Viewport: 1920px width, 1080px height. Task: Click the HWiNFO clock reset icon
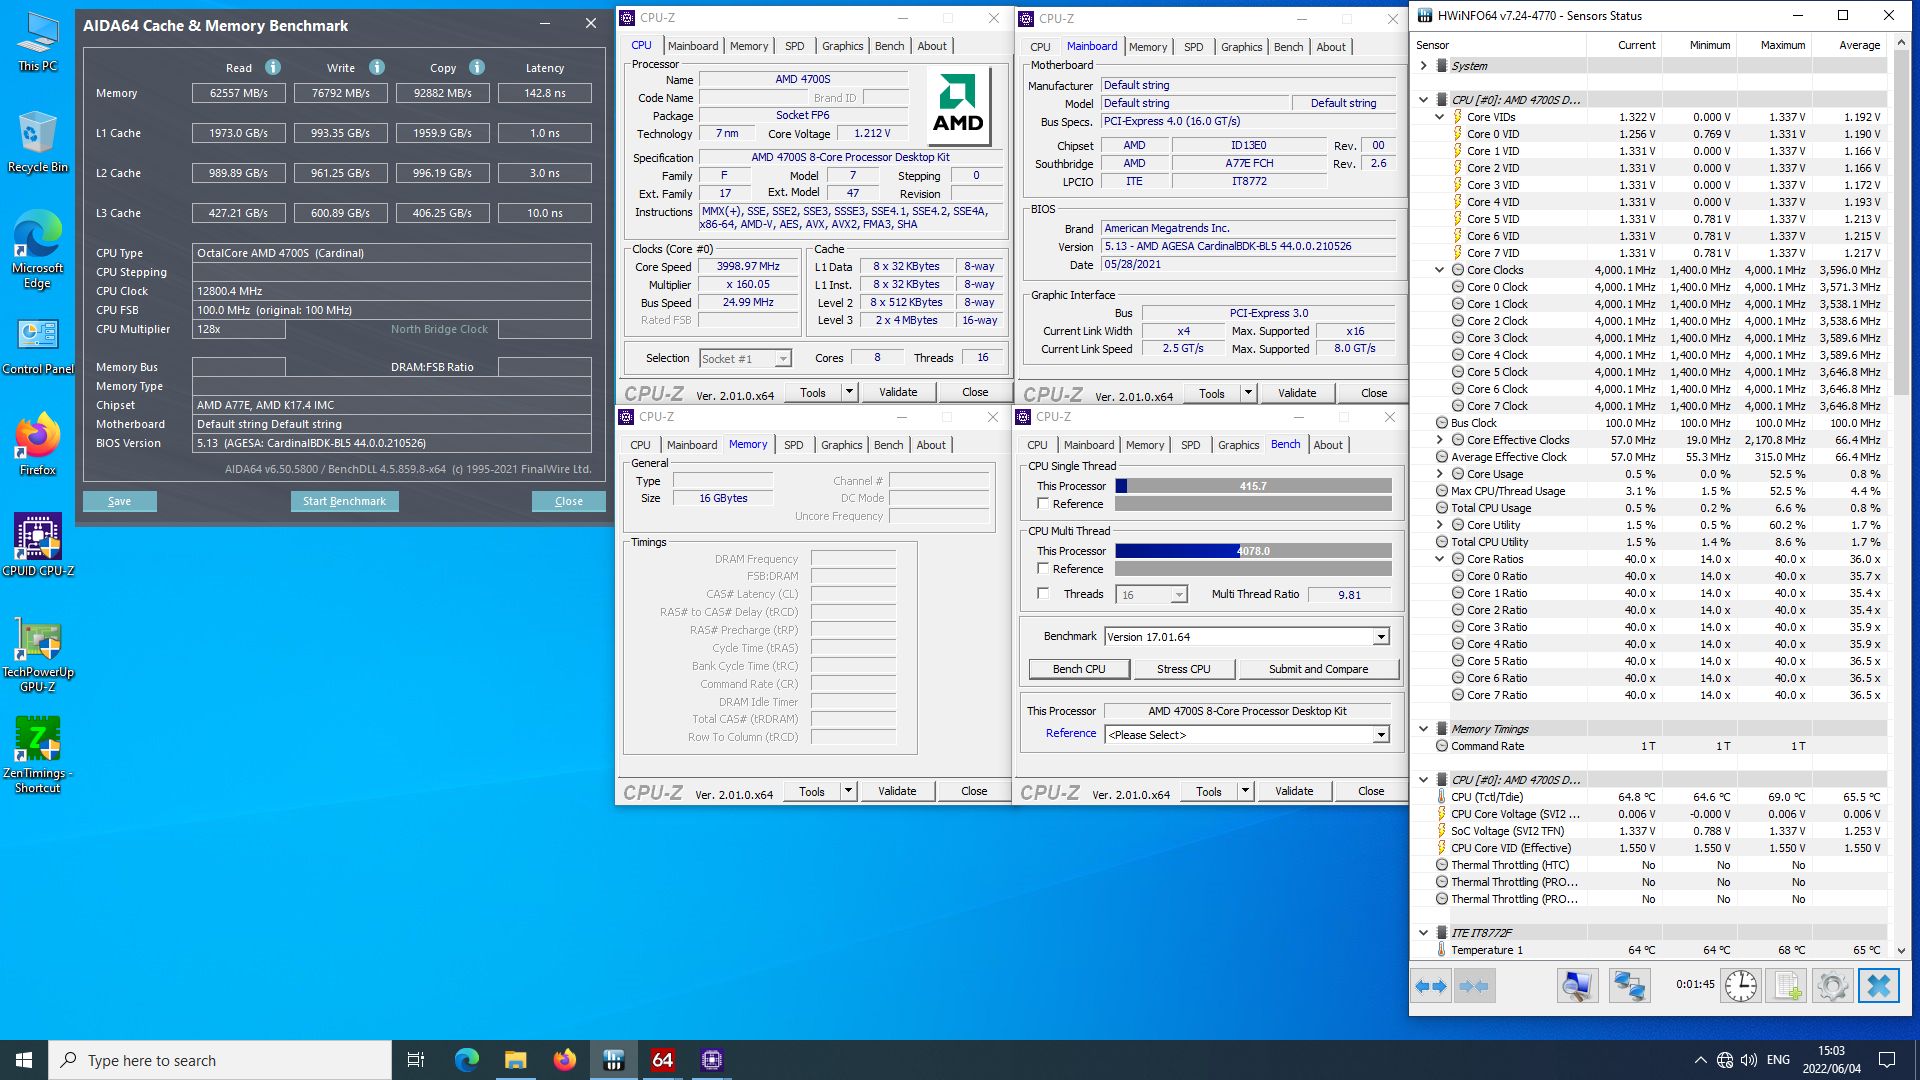point(1741,986)
